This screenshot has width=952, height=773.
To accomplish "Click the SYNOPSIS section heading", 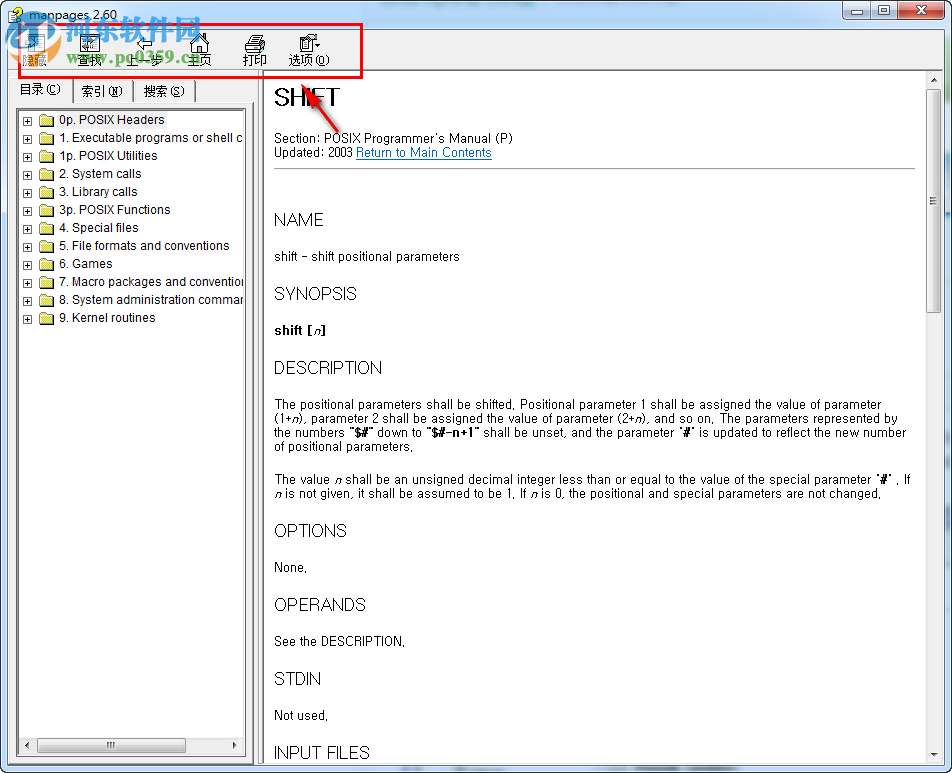I will pyautogui.click(x=315, y=294).
